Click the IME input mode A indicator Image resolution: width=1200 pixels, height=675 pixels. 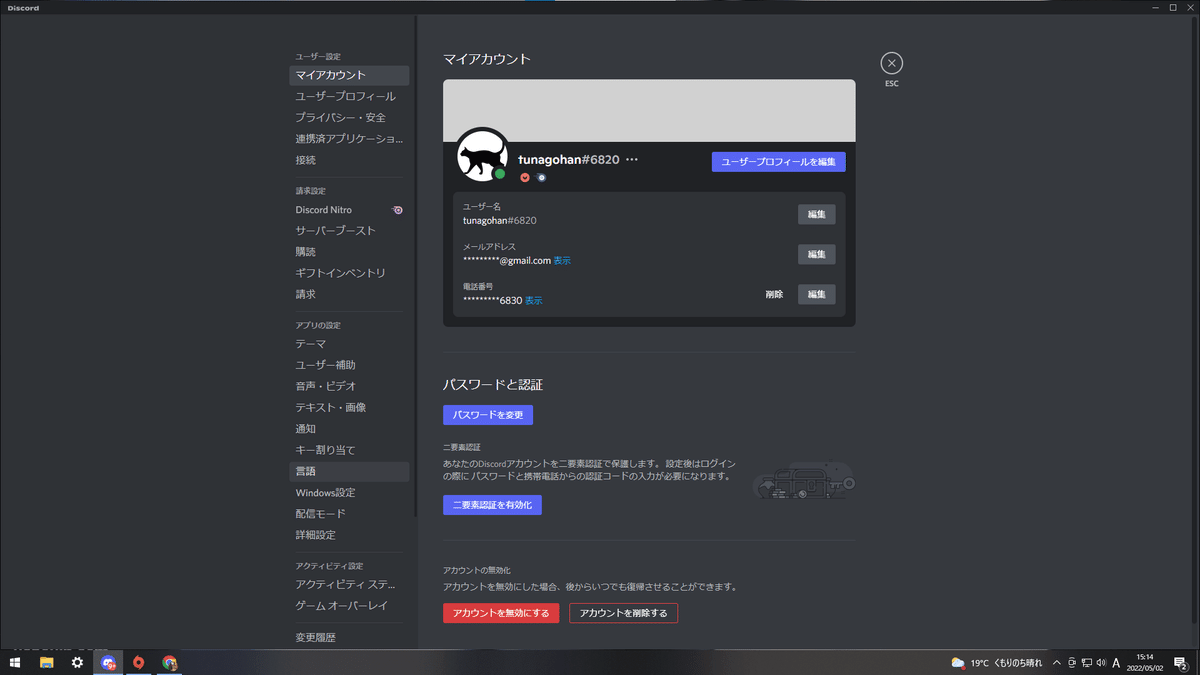click(1115, 662)
